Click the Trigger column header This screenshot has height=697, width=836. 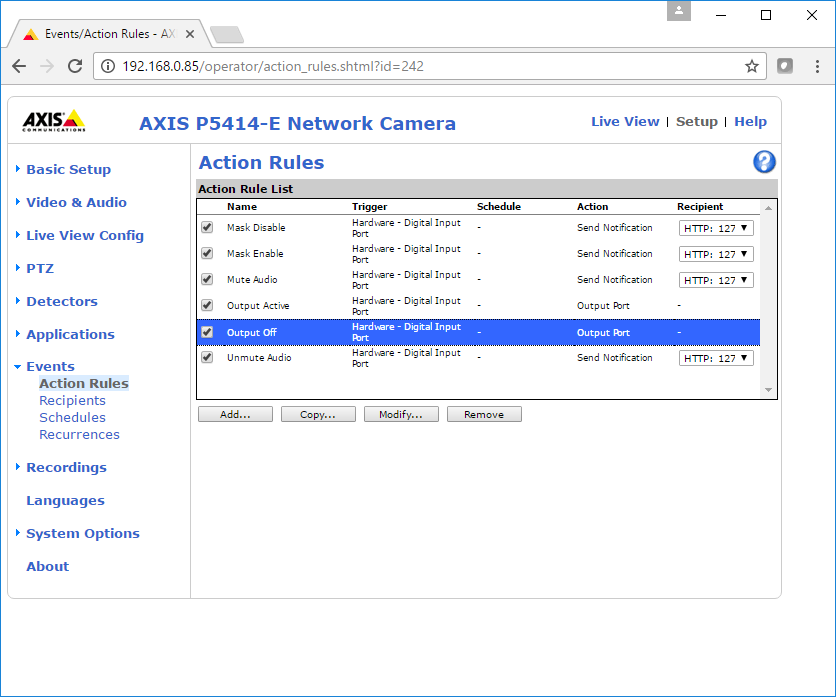(369, 207)
